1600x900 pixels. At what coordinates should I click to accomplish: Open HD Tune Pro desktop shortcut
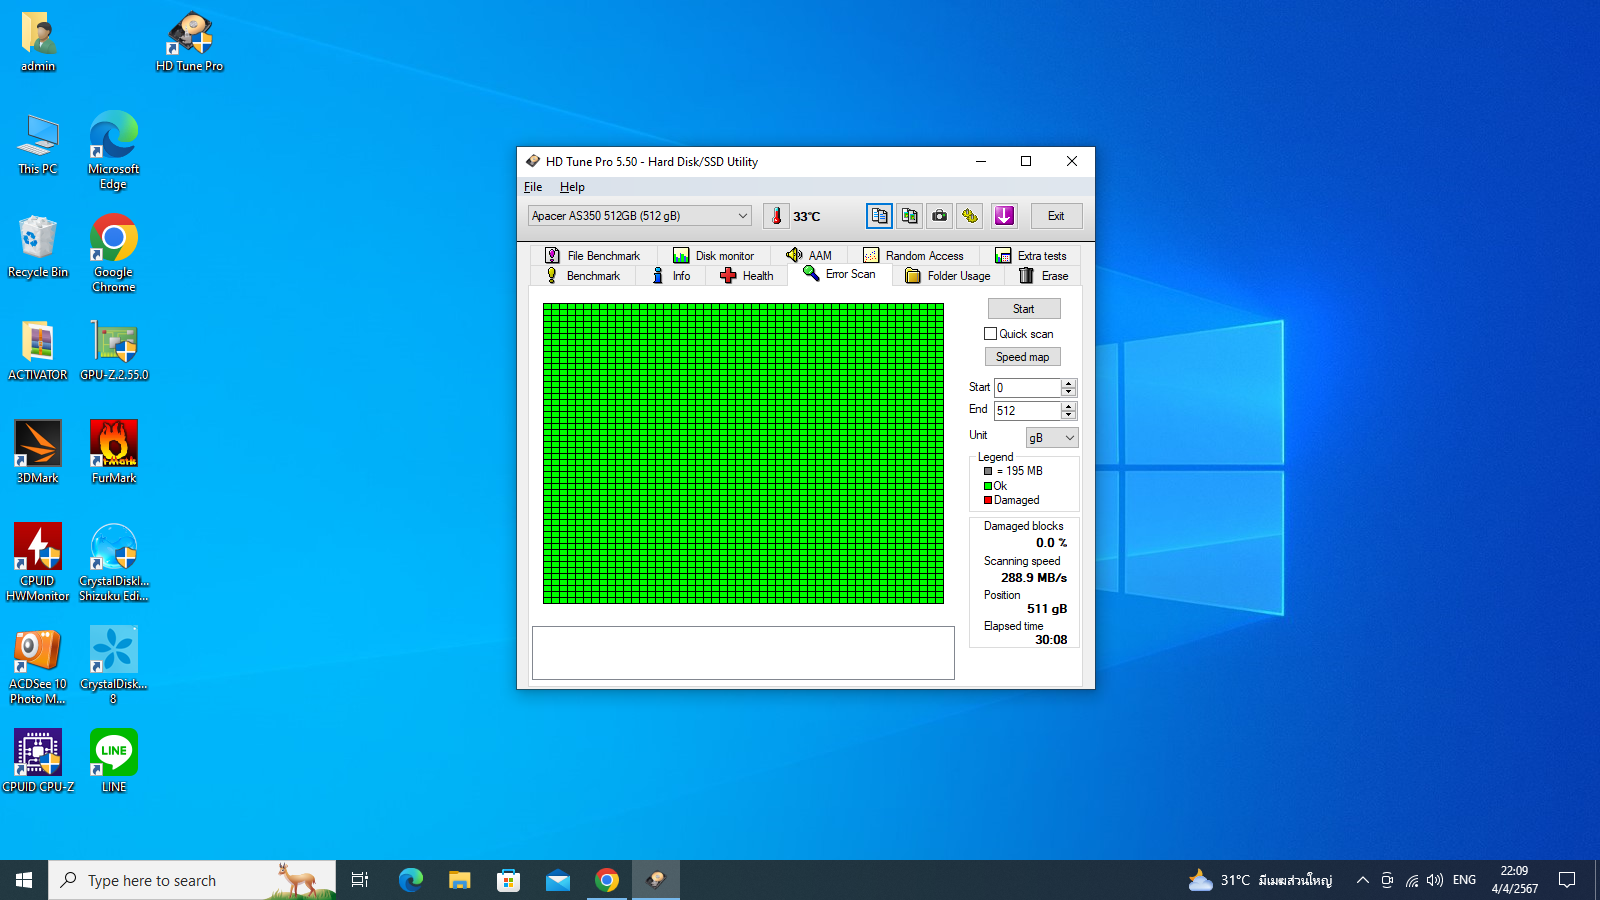coord(190,43)
